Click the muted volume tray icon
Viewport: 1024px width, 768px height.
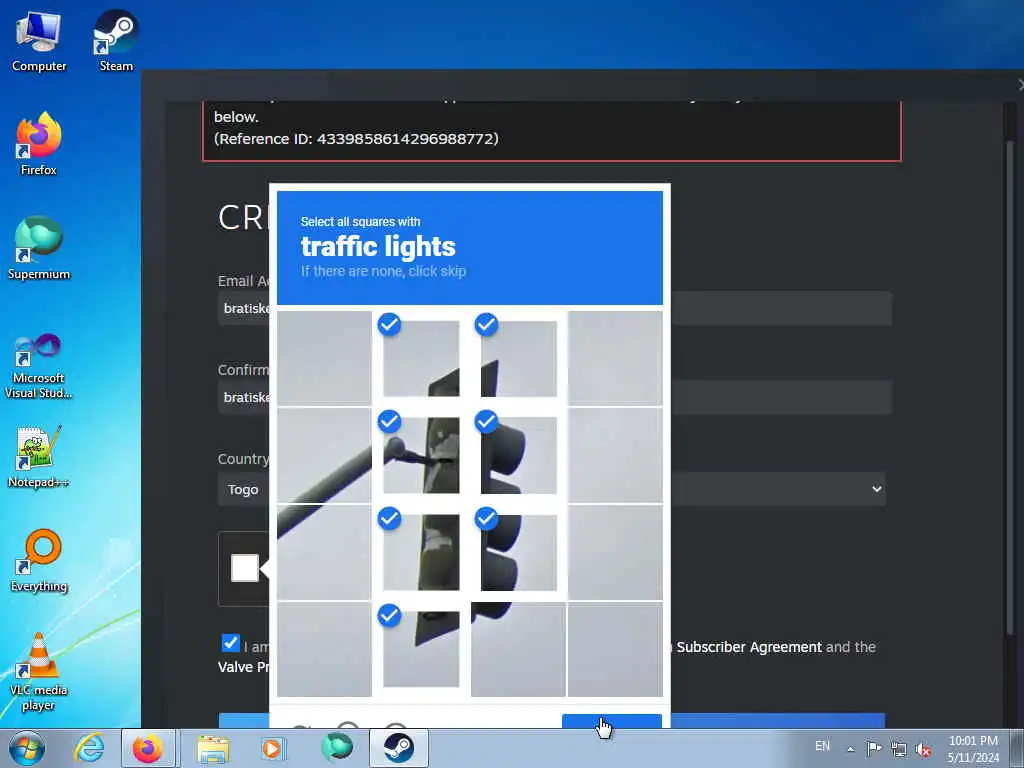pyautogui.click(x=923, y=748)
